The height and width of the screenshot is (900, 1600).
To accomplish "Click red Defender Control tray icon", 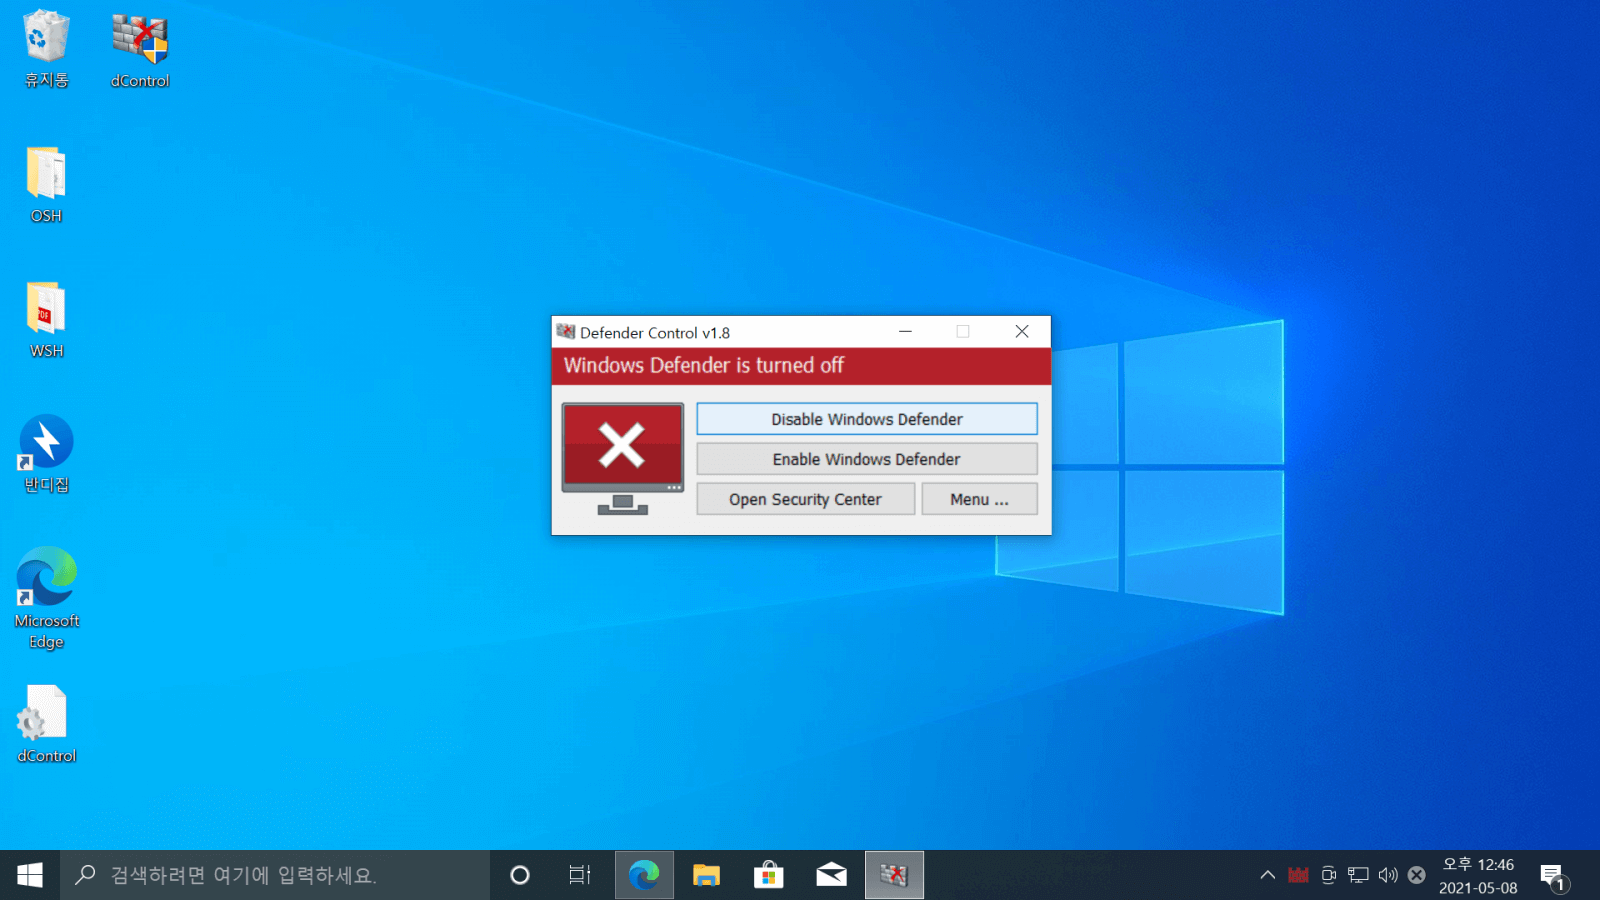I will (1298, 875).
